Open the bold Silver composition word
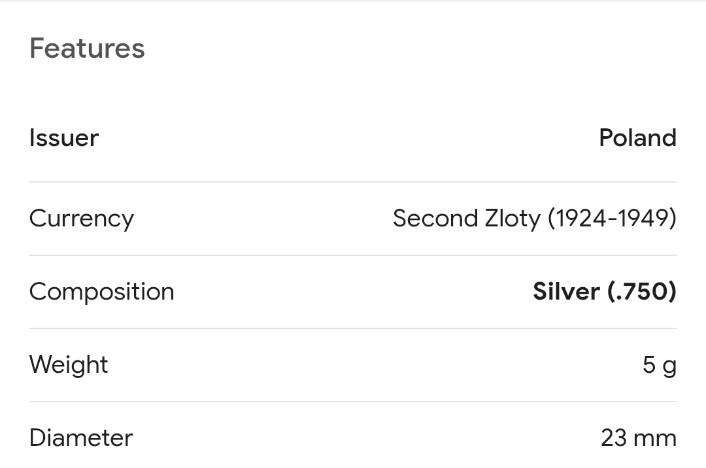 [x=566, y=291]
